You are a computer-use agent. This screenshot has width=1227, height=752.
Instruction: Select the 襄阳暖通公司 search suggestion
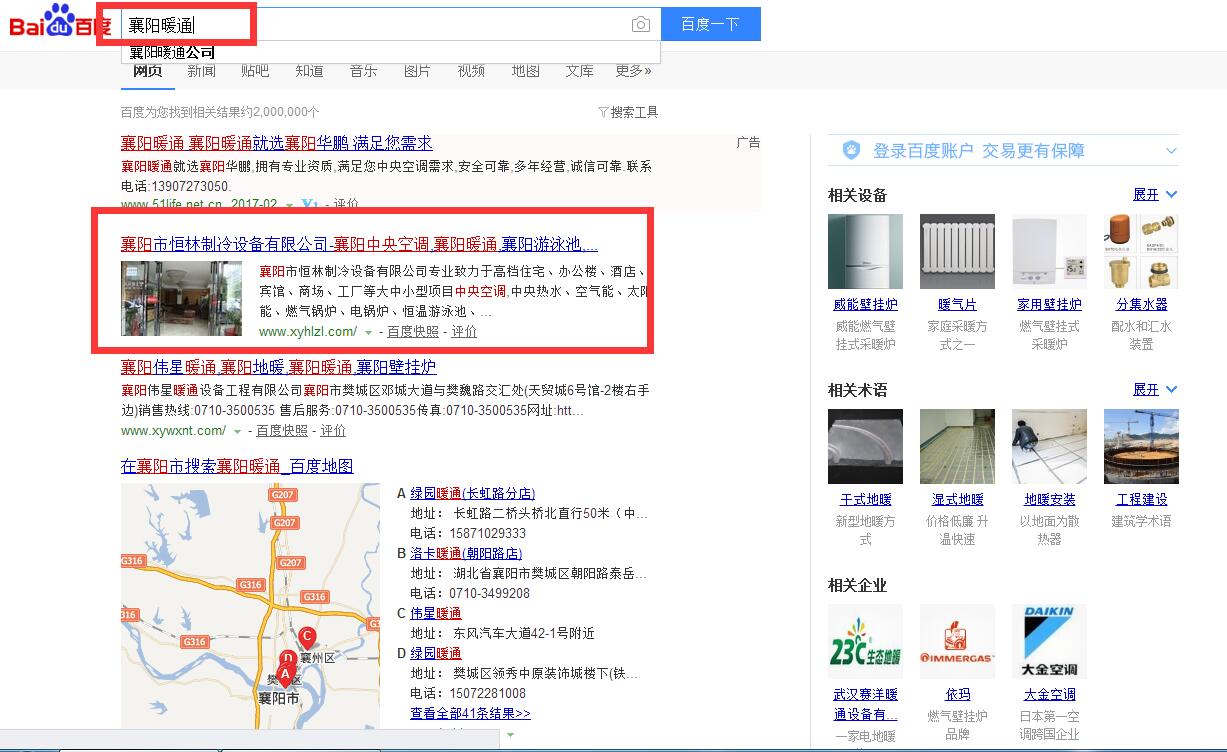[172, 52]
